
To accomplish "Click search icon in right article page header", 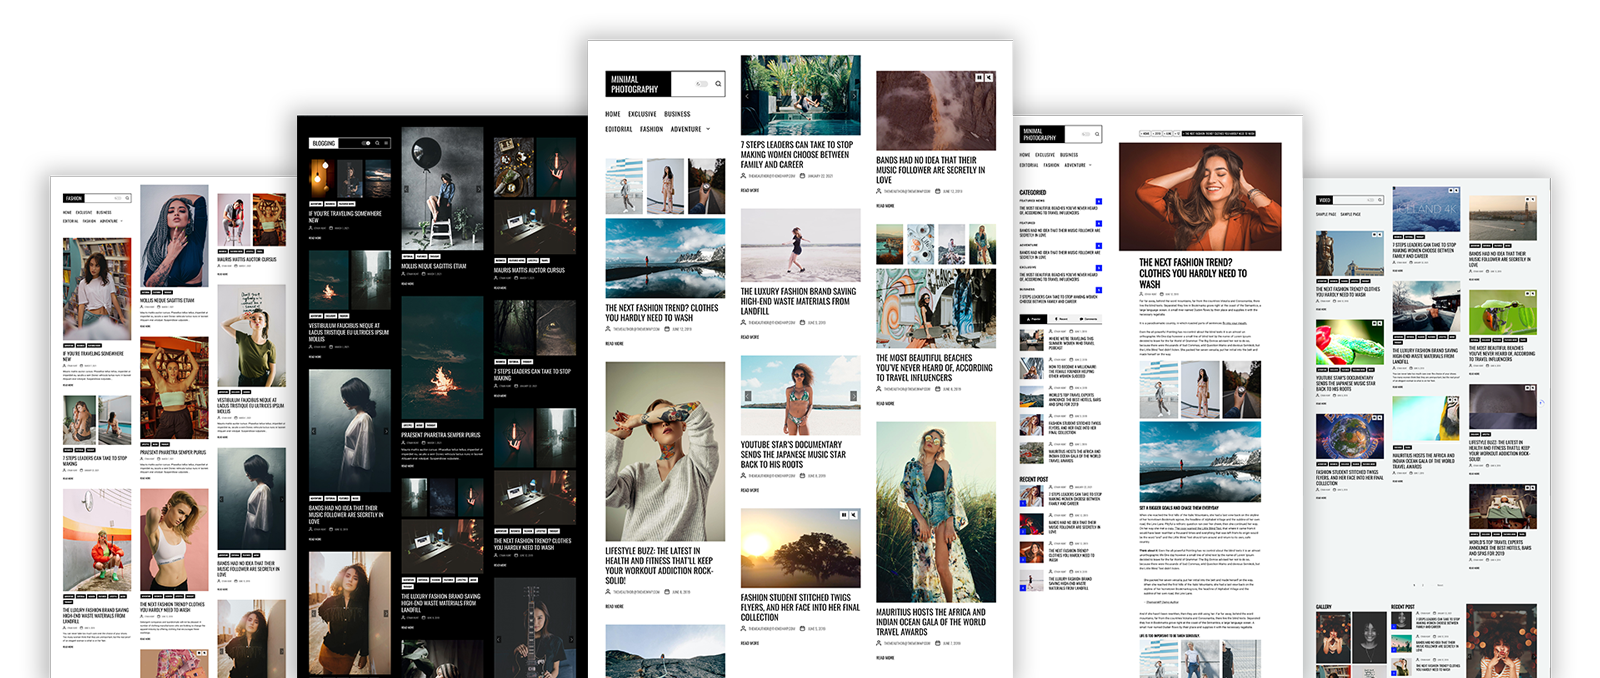I will pos(1097,134).
